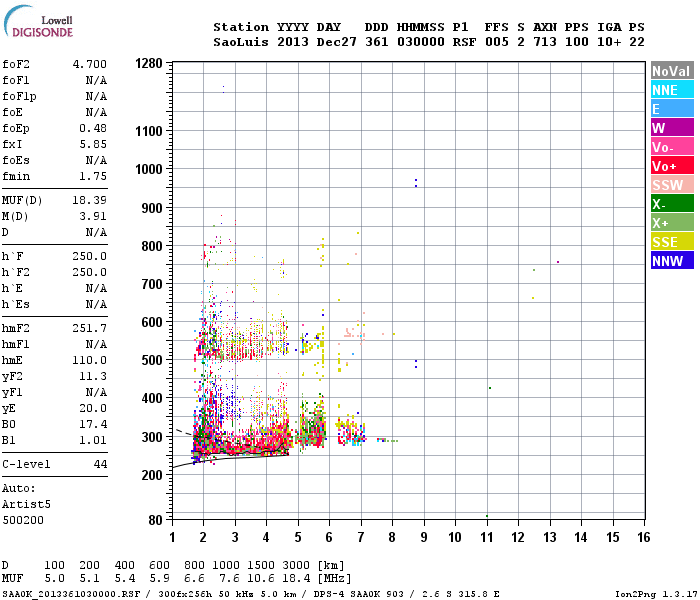
Task: Select the NoVal legend swatch
Action: click(672, 71)
